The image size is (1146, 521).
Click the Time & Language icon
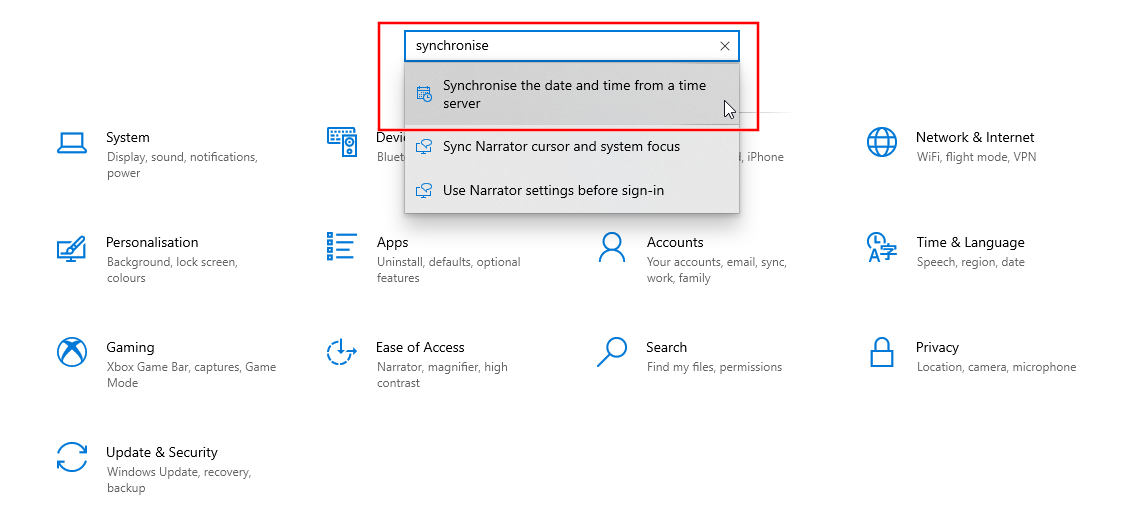click(881, 247)
